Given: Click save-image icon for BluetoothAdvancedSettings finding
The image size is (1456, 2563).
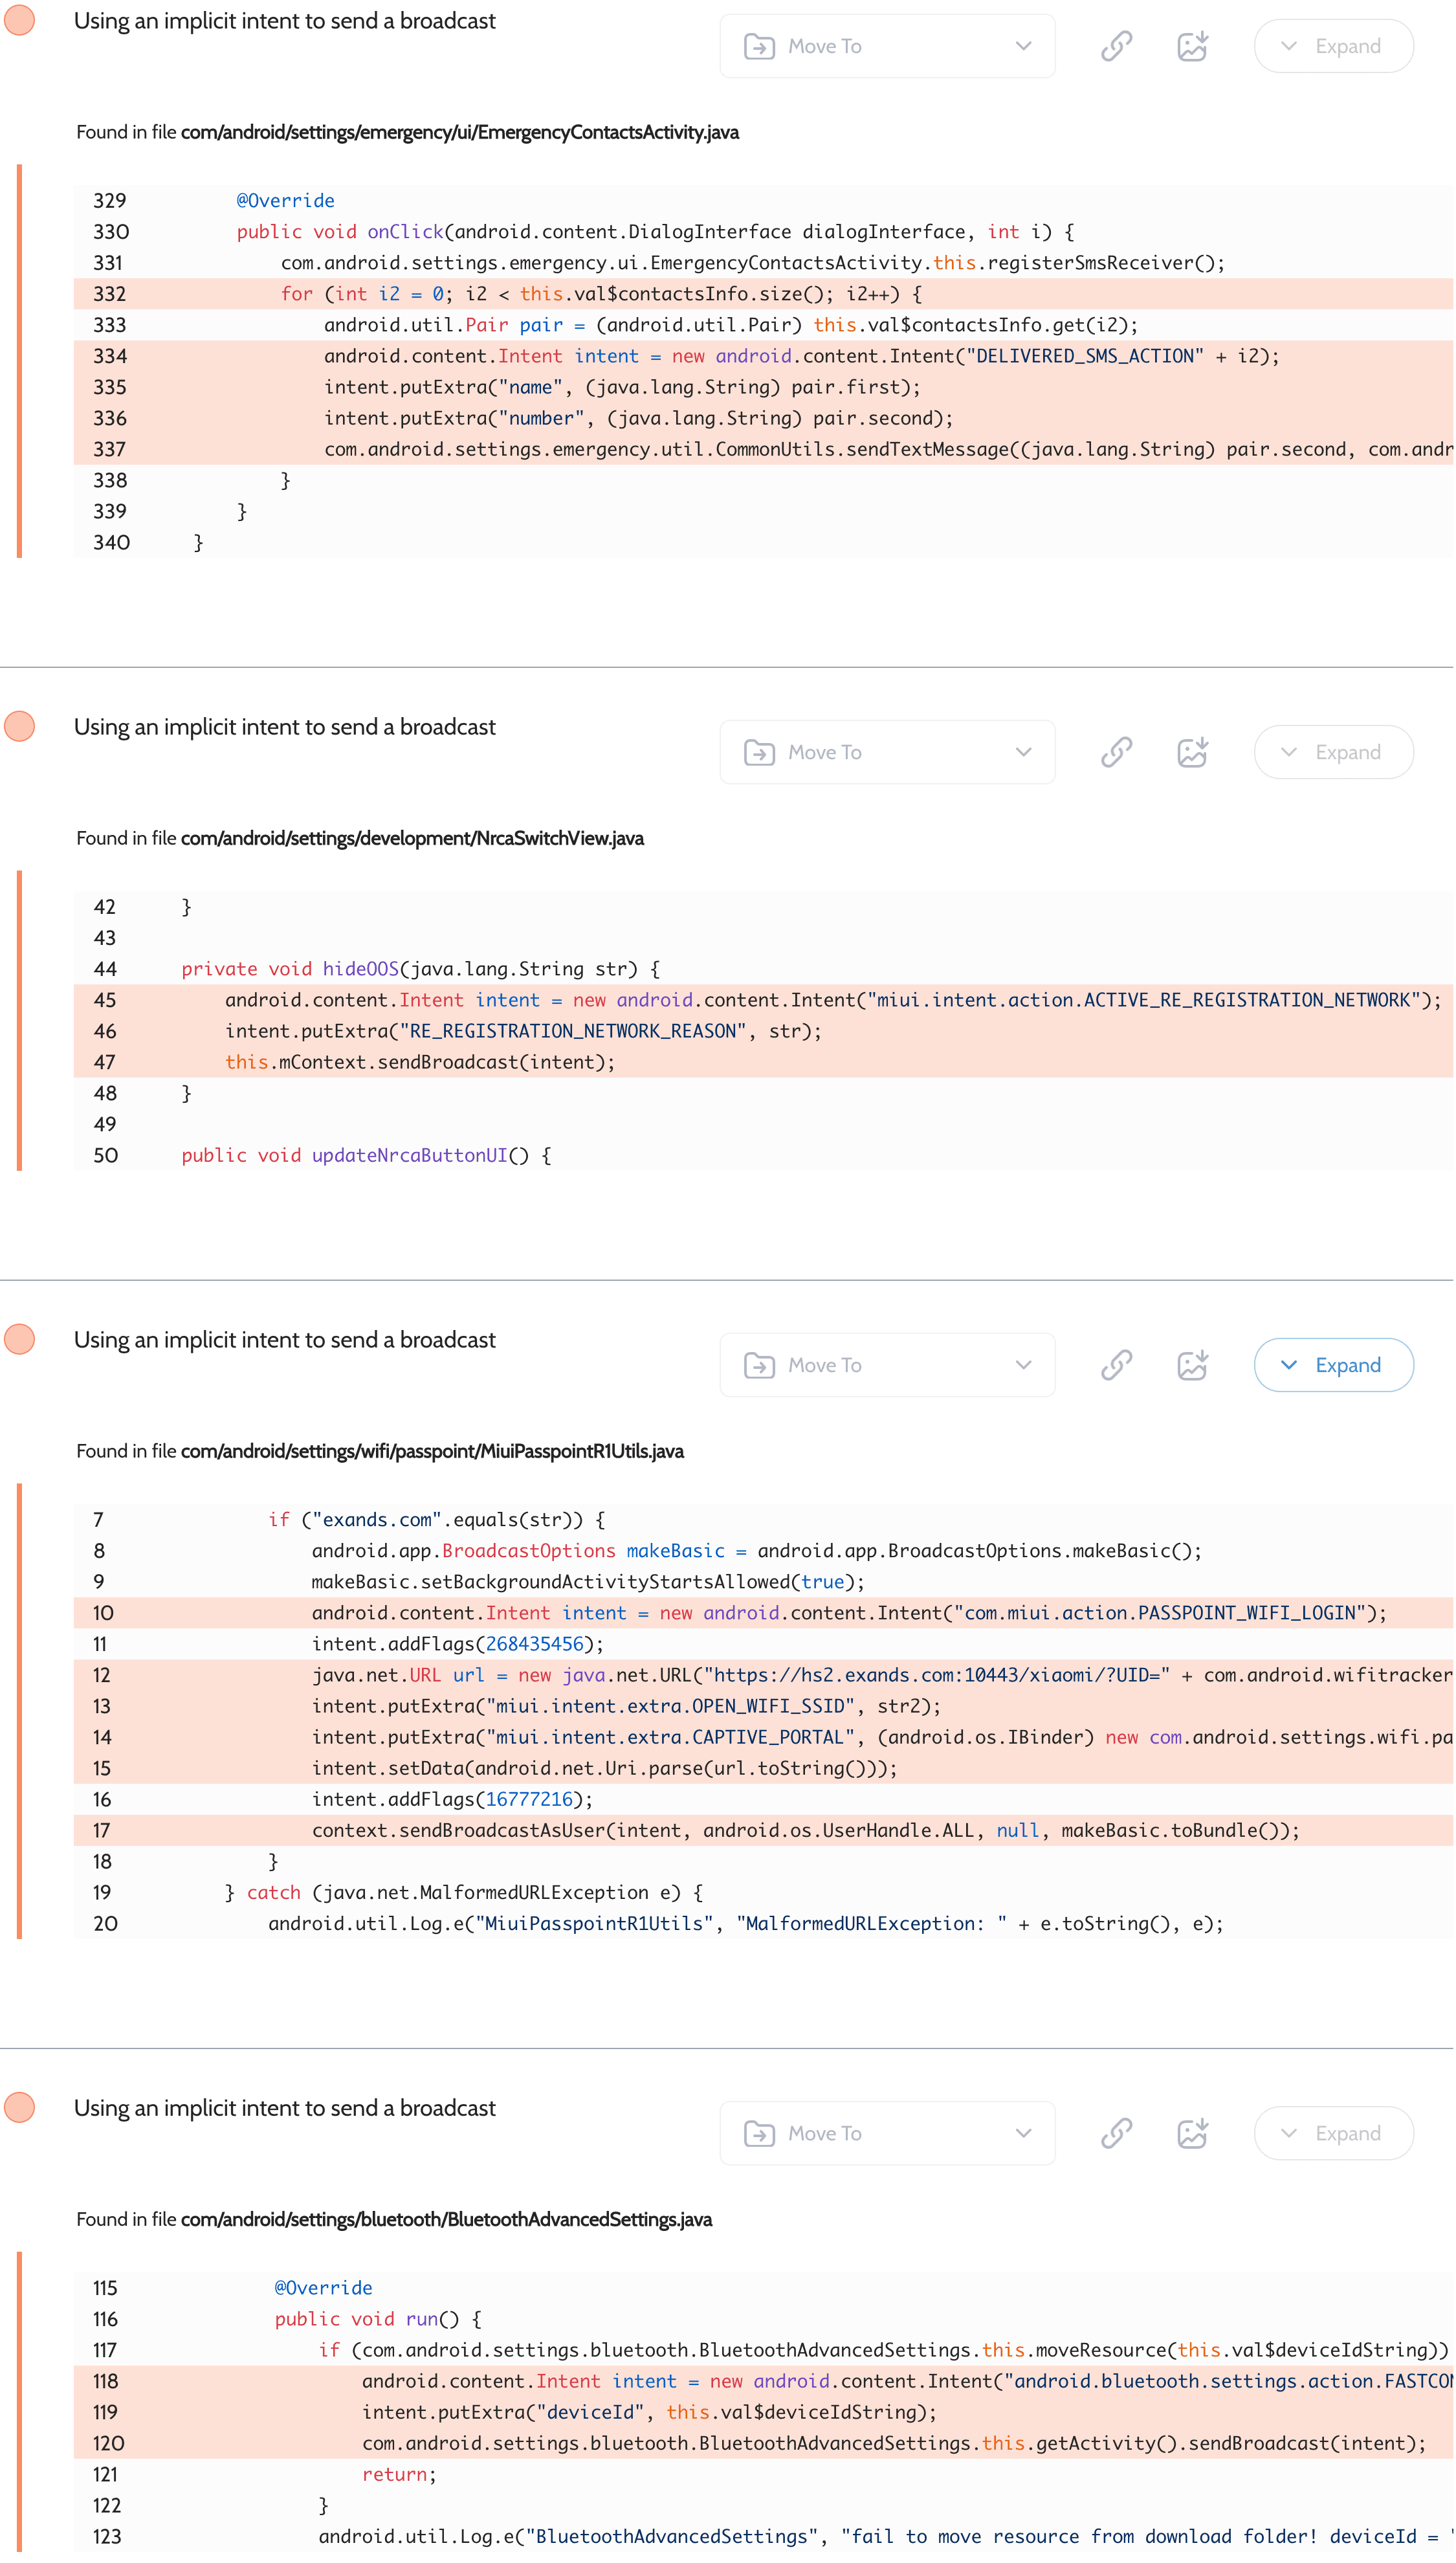Looking at the screenshot, I should coord(1192,2133).
